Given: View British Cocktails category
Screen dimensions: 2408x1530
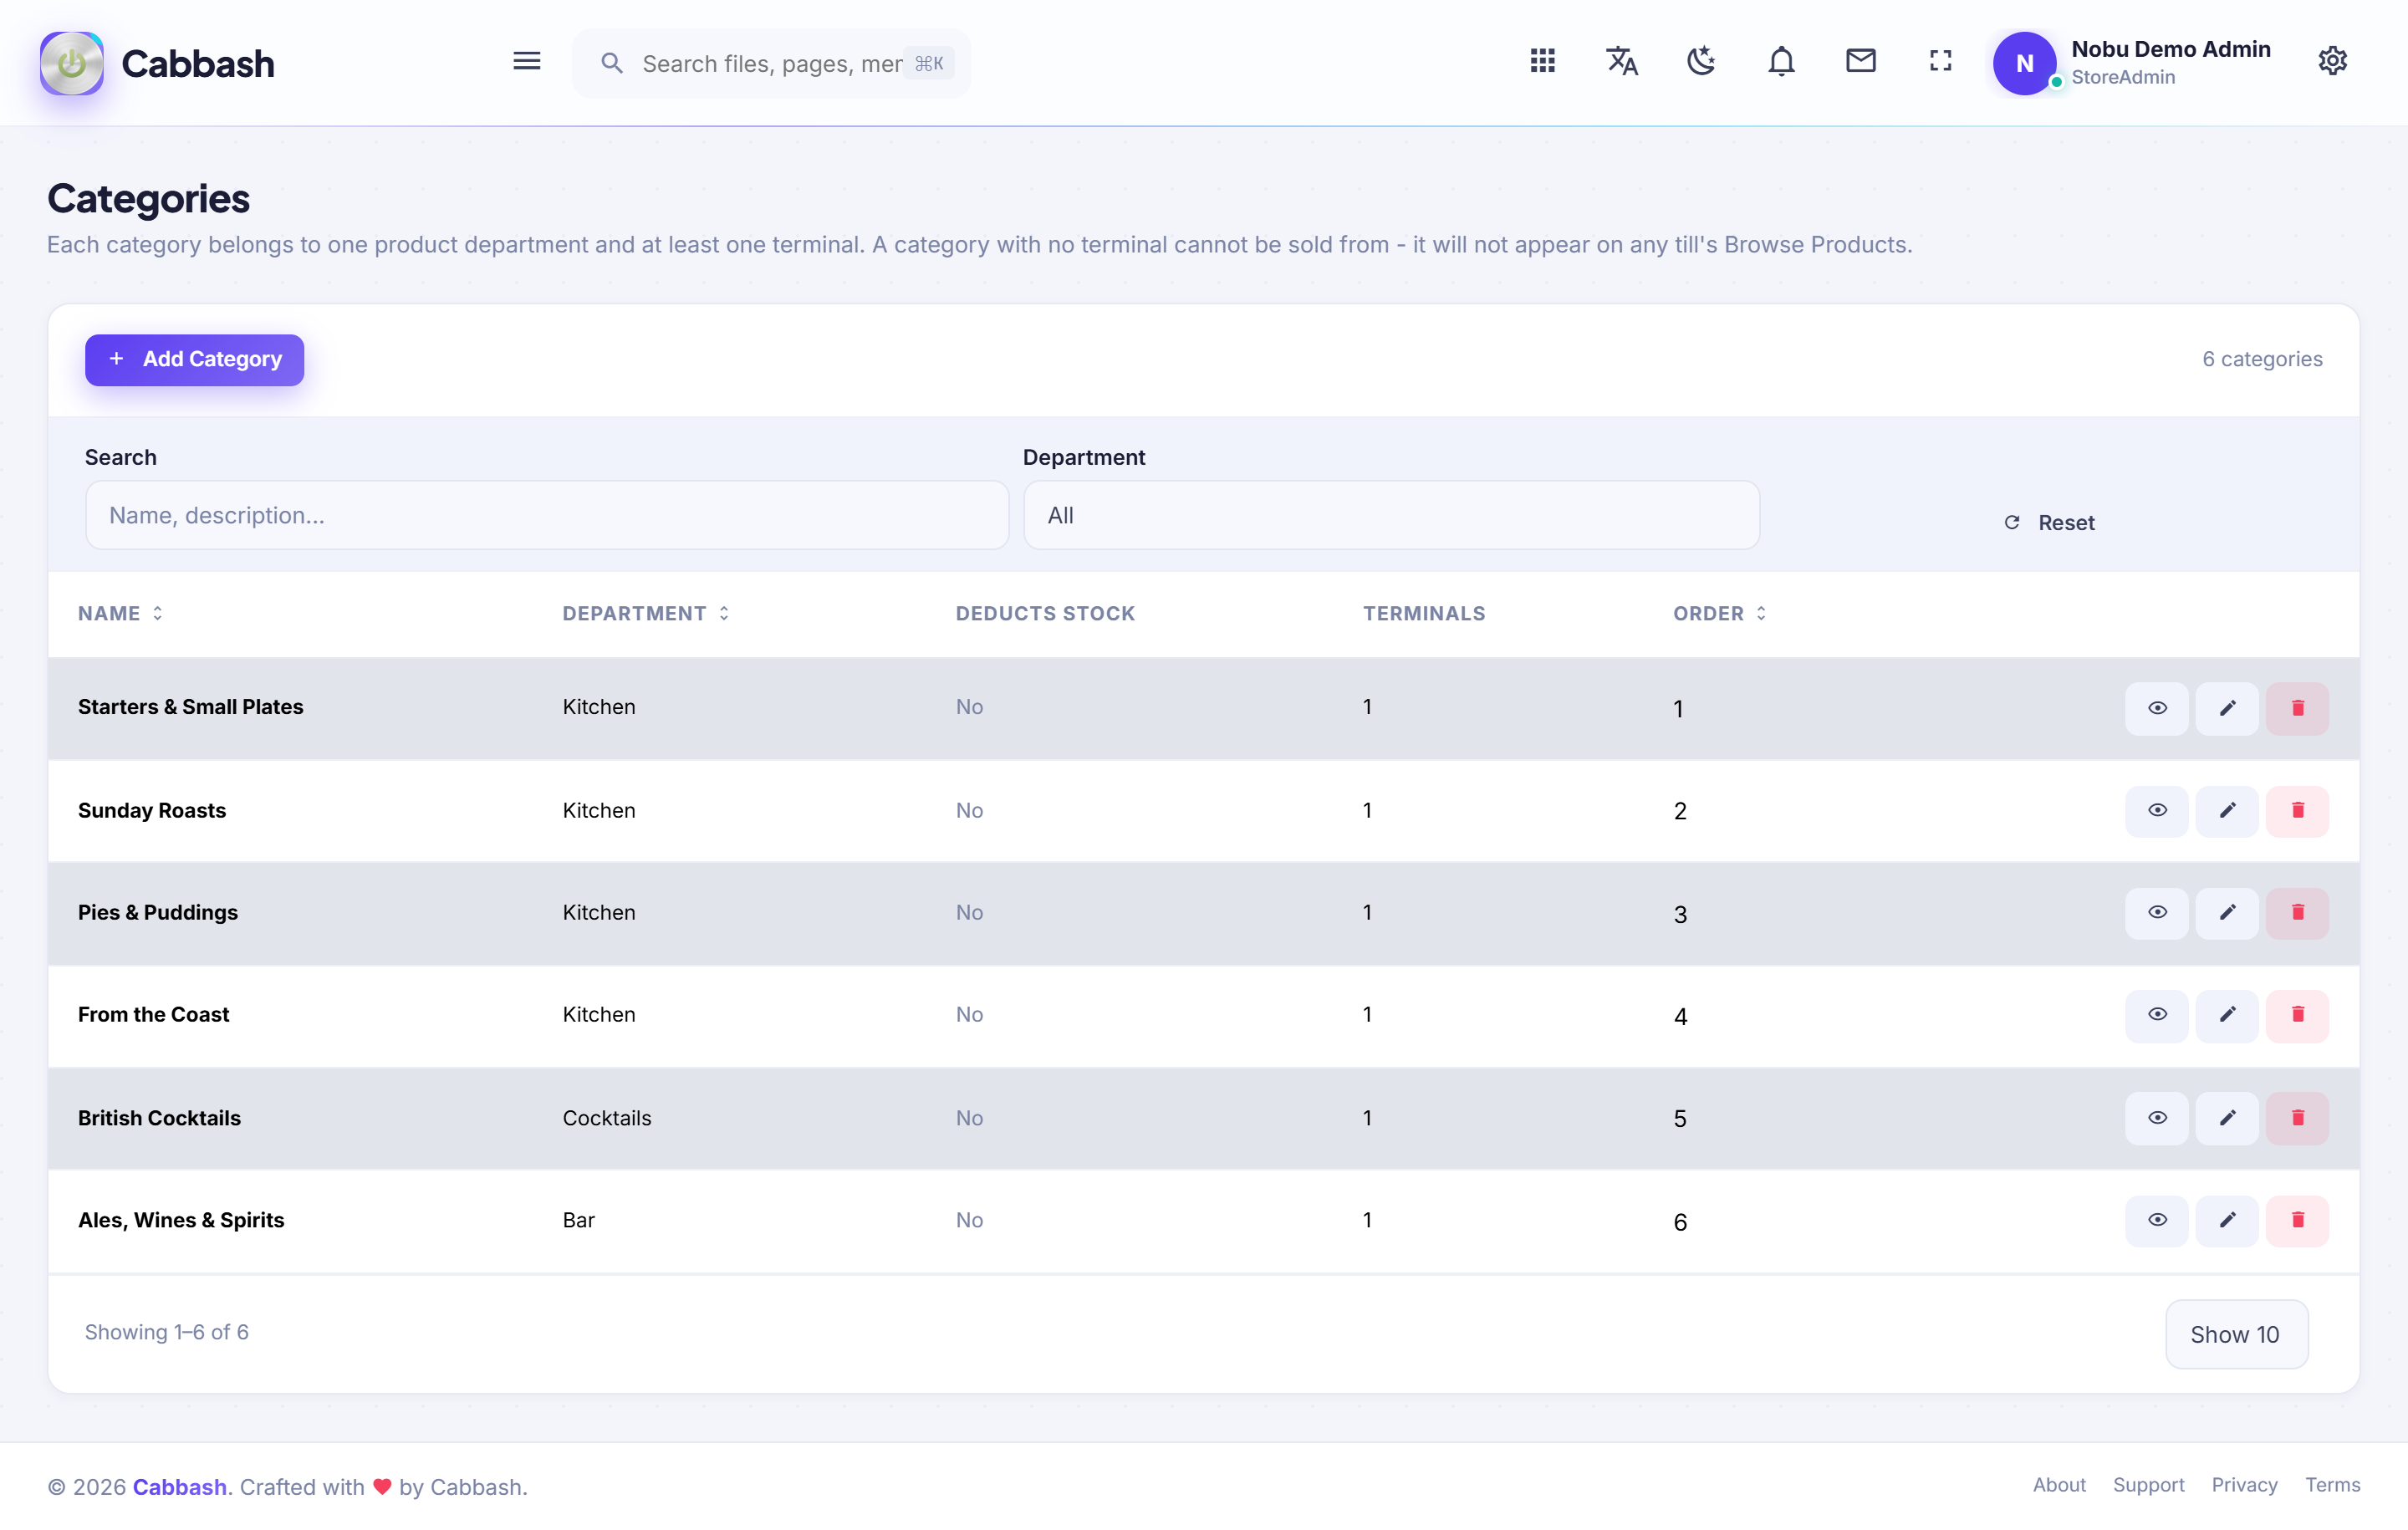Looking at the screenshot, I should tap(2157, 1118).
